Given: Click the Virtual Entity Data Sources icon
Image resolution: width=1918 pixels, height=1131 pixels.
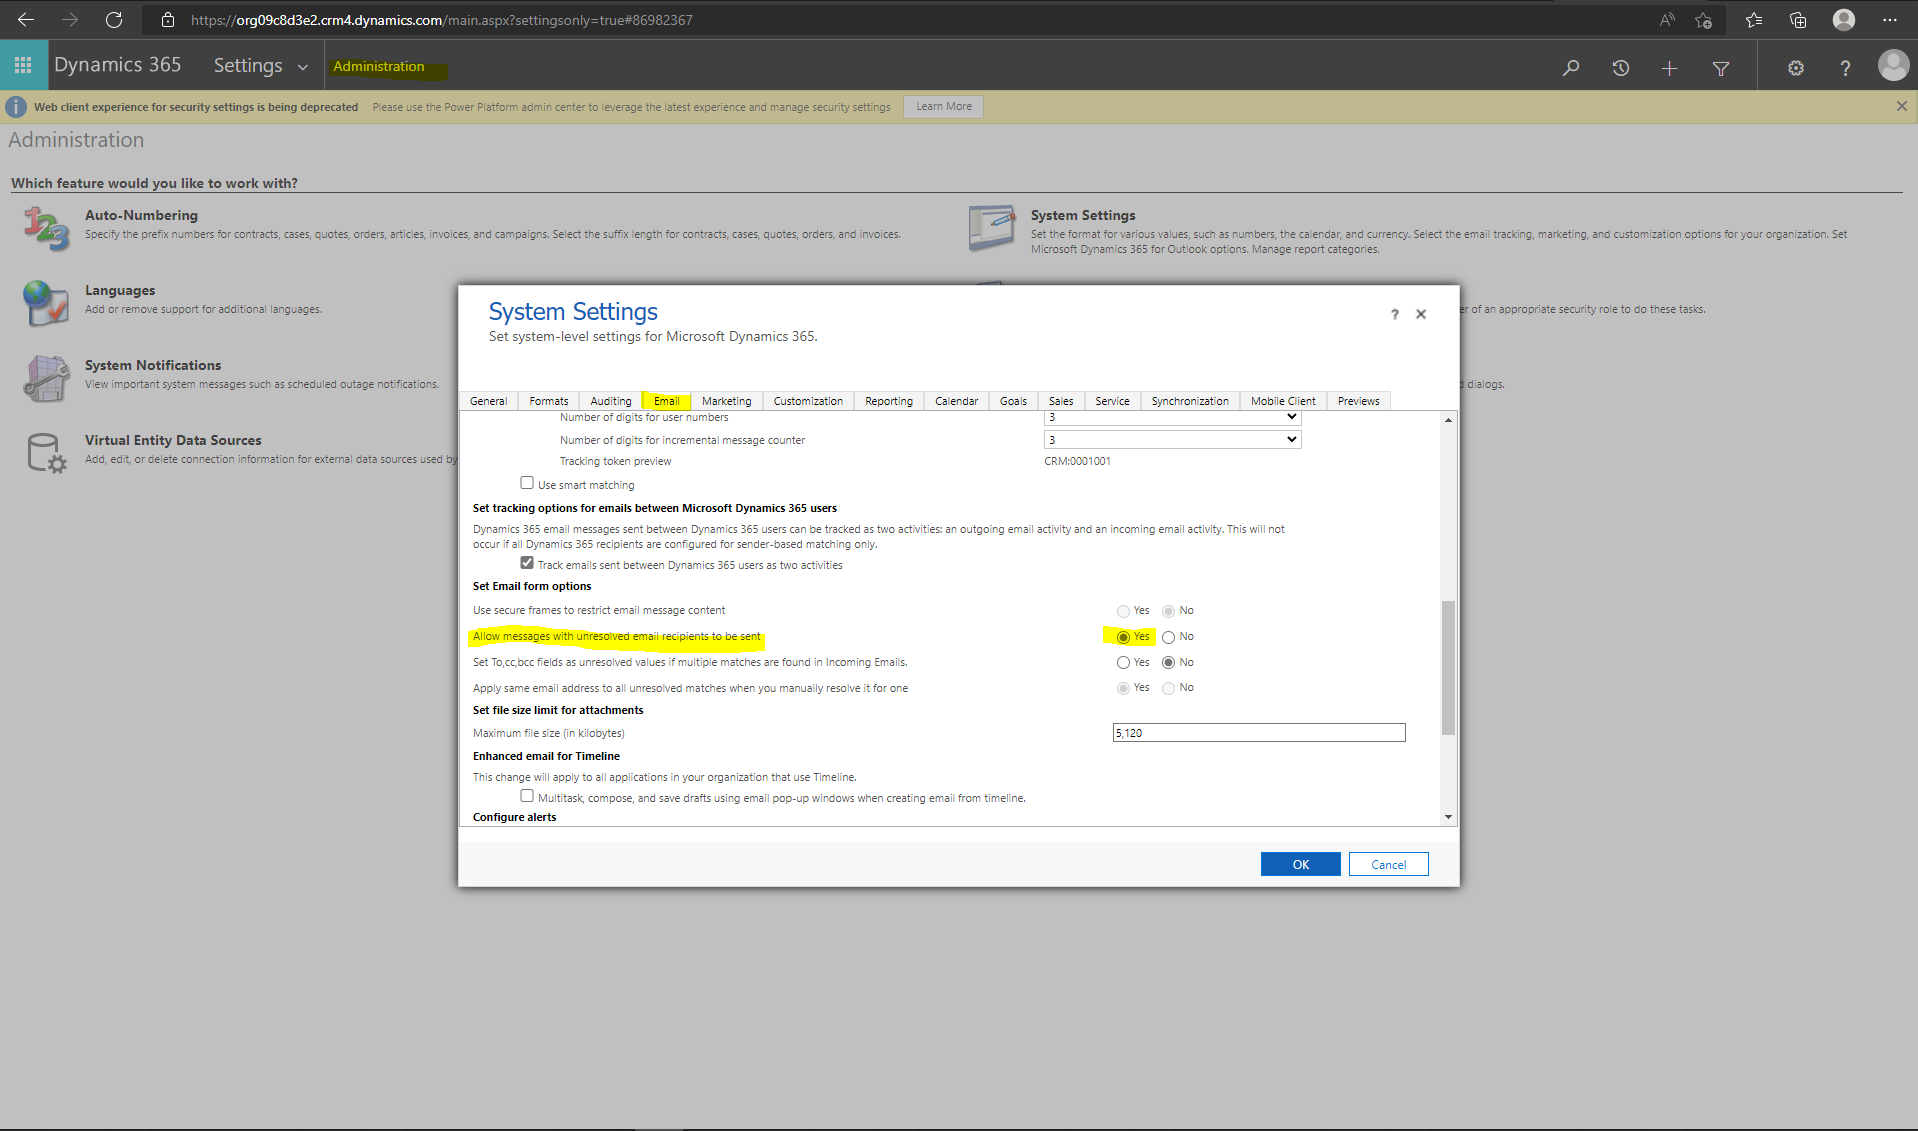Looking at the screenshot, I should tap(46, 453).
